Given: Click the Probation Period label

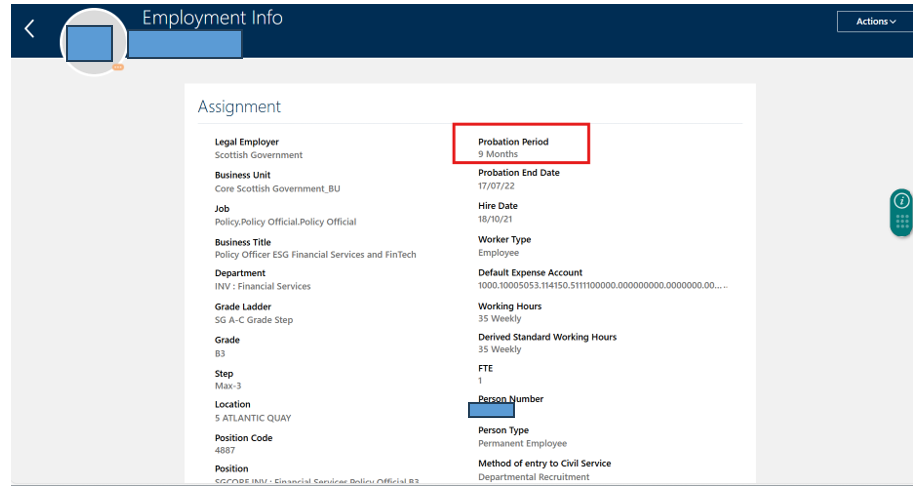Looking at the screenshot, I should click(x=513, y=141).
